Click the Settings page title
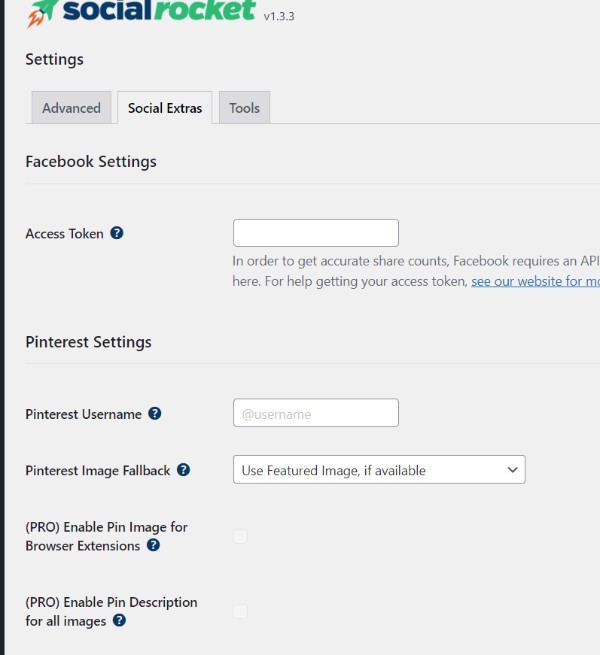The height and width of the screenshot is (655, 600). click(54, 59)
